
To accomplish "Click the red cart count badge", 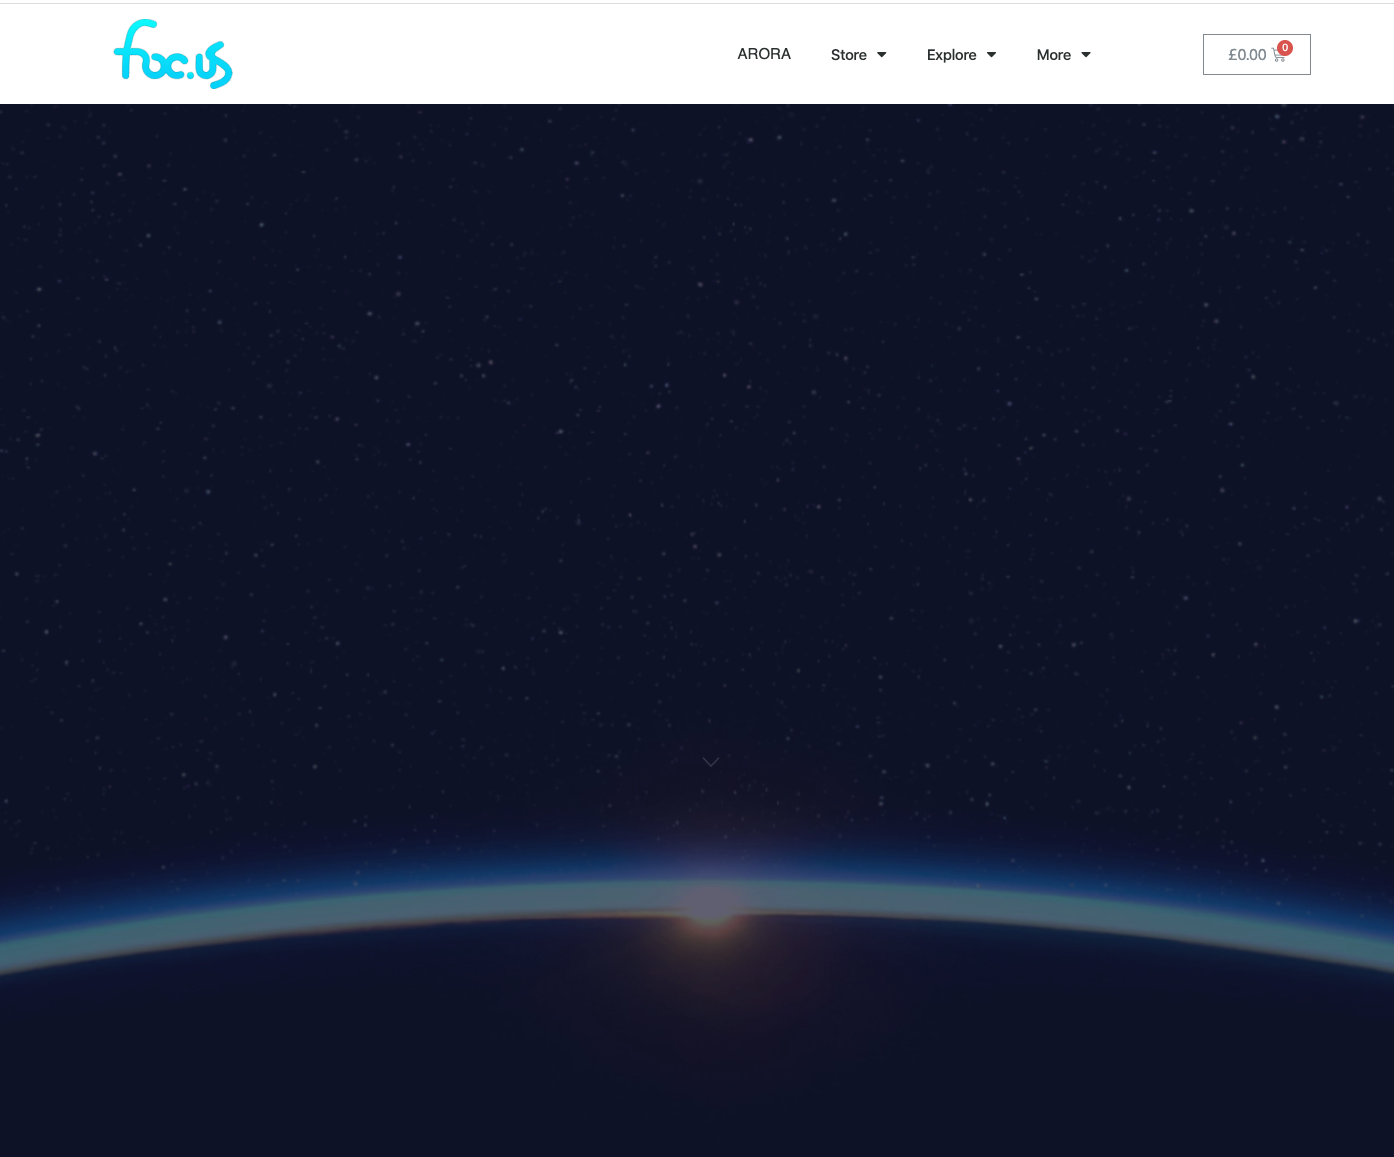I will [1285, 48].
